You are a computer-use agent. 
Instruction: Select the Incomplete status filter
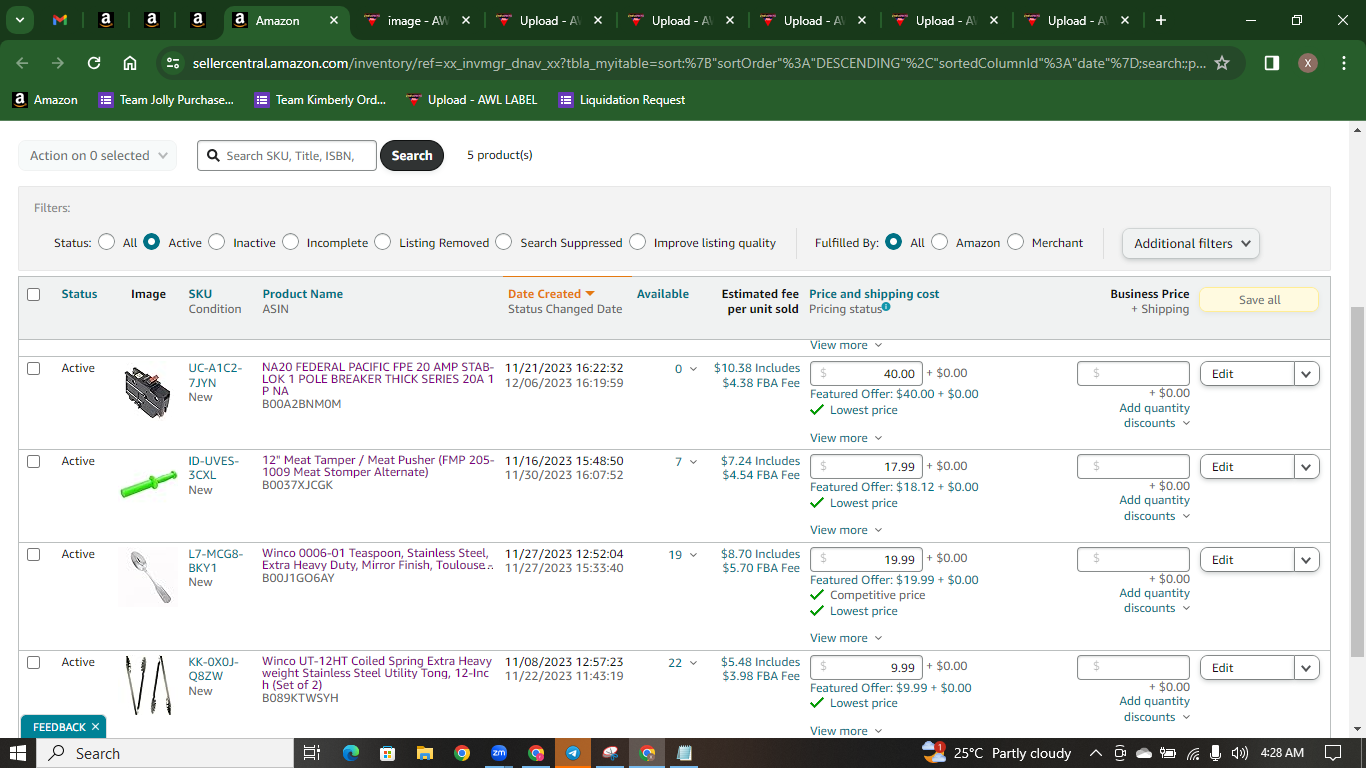click(291, 242)
